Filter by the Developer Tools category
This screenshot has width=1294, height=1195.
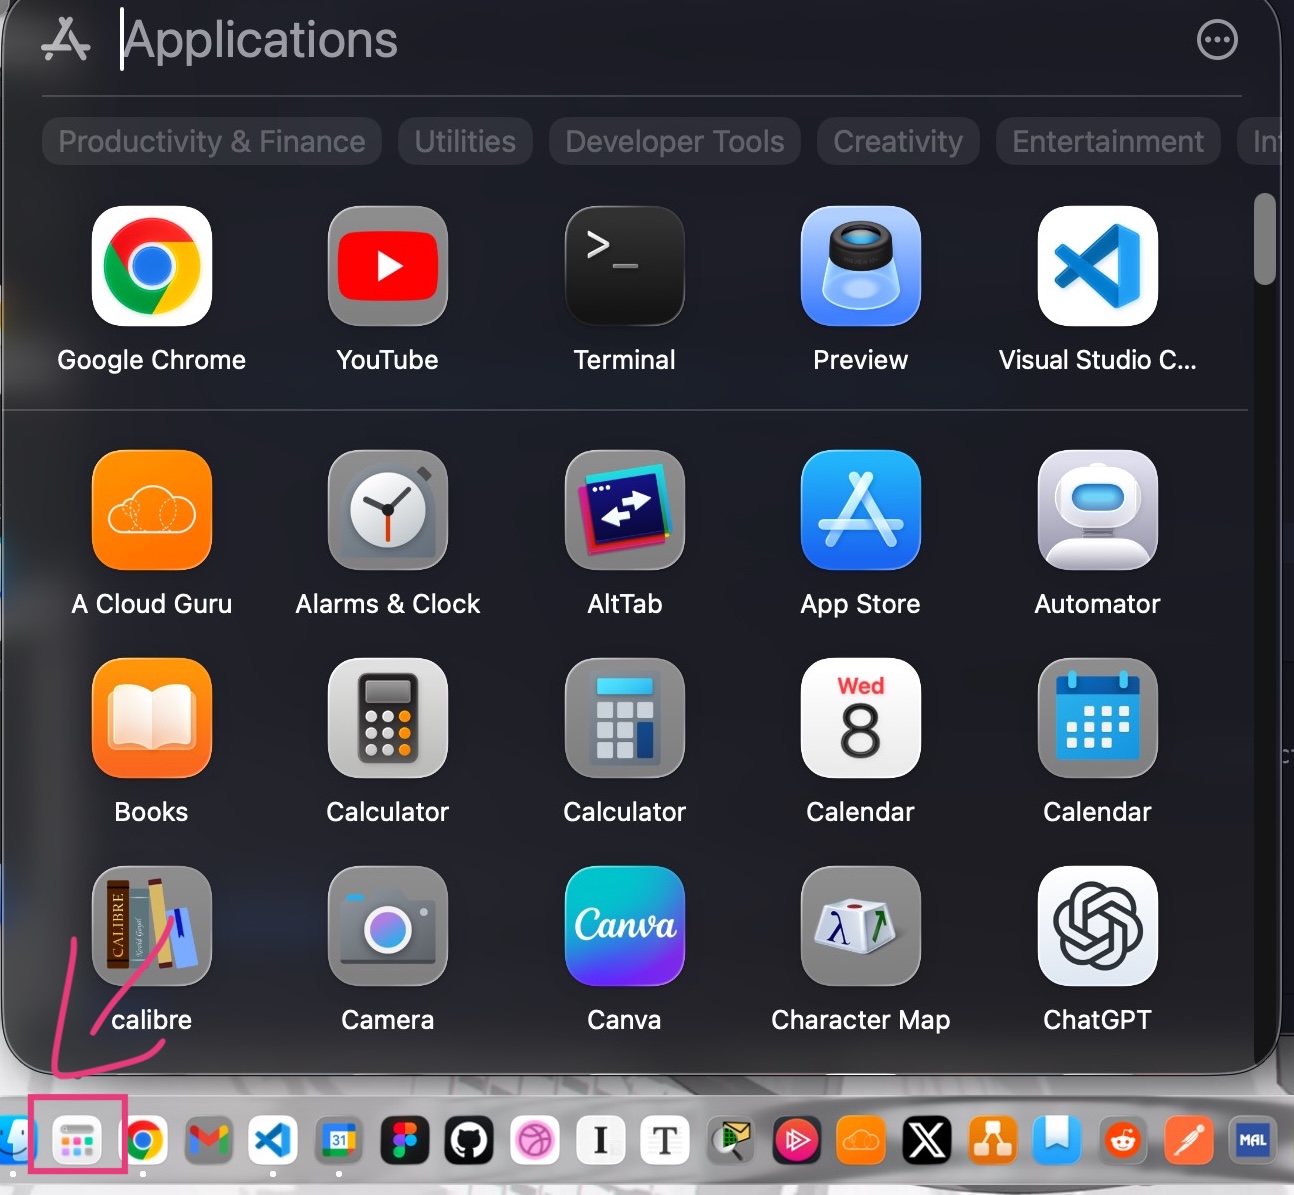[674, 142]
